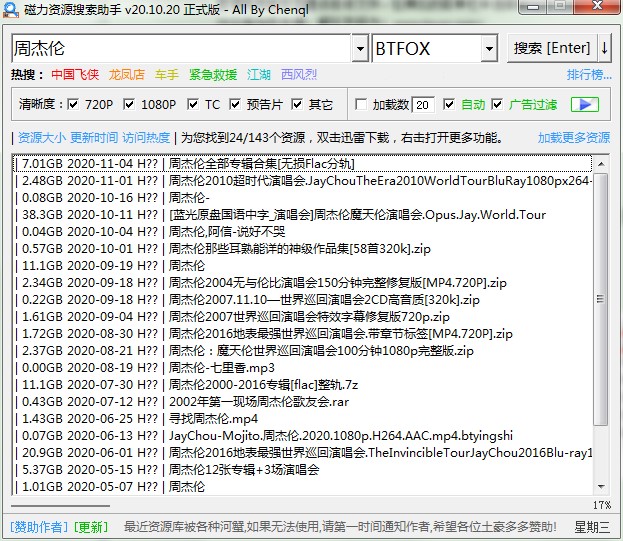Click hot search 龙凤店

[x=126, y=75]
